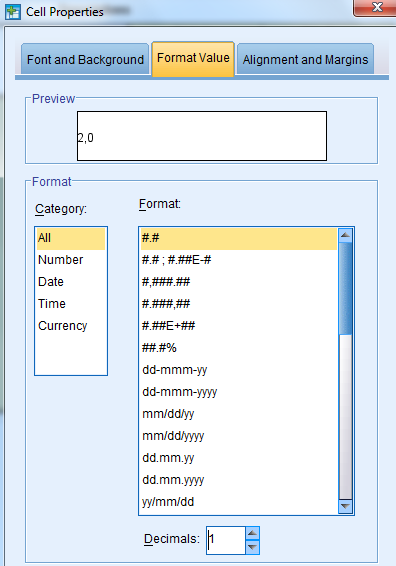
Task: Select the Format Value tab
Action: pos(193,58)
